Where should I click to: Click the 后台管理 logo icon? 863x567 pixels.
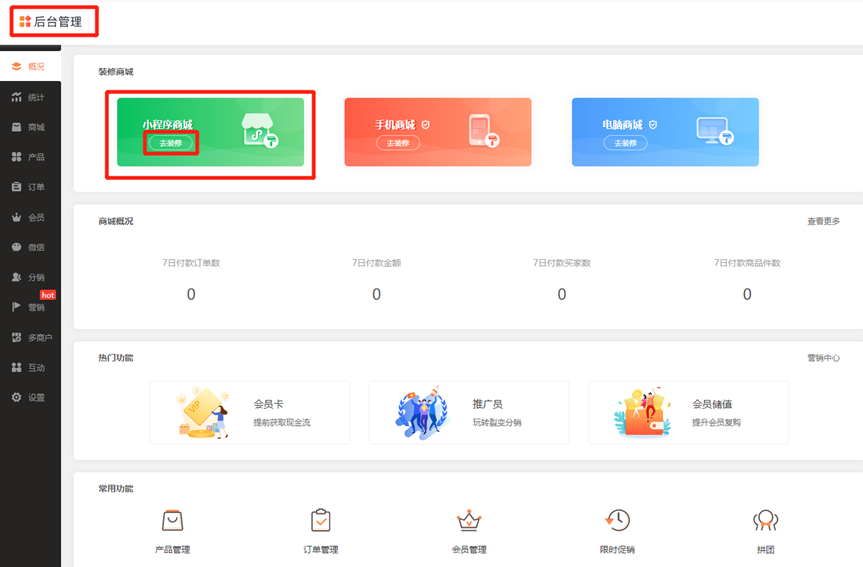click(25, 21)
